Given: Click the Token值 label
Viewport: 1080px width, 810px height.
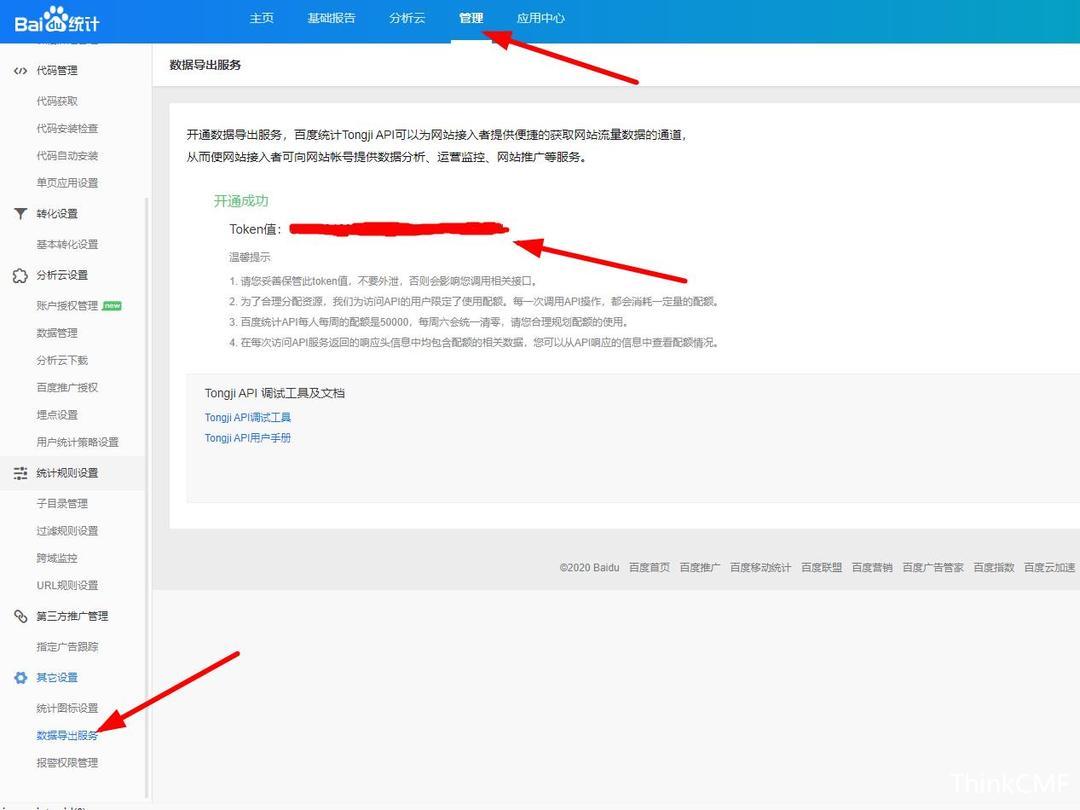Looking at the screenshot, I should 255,229.
